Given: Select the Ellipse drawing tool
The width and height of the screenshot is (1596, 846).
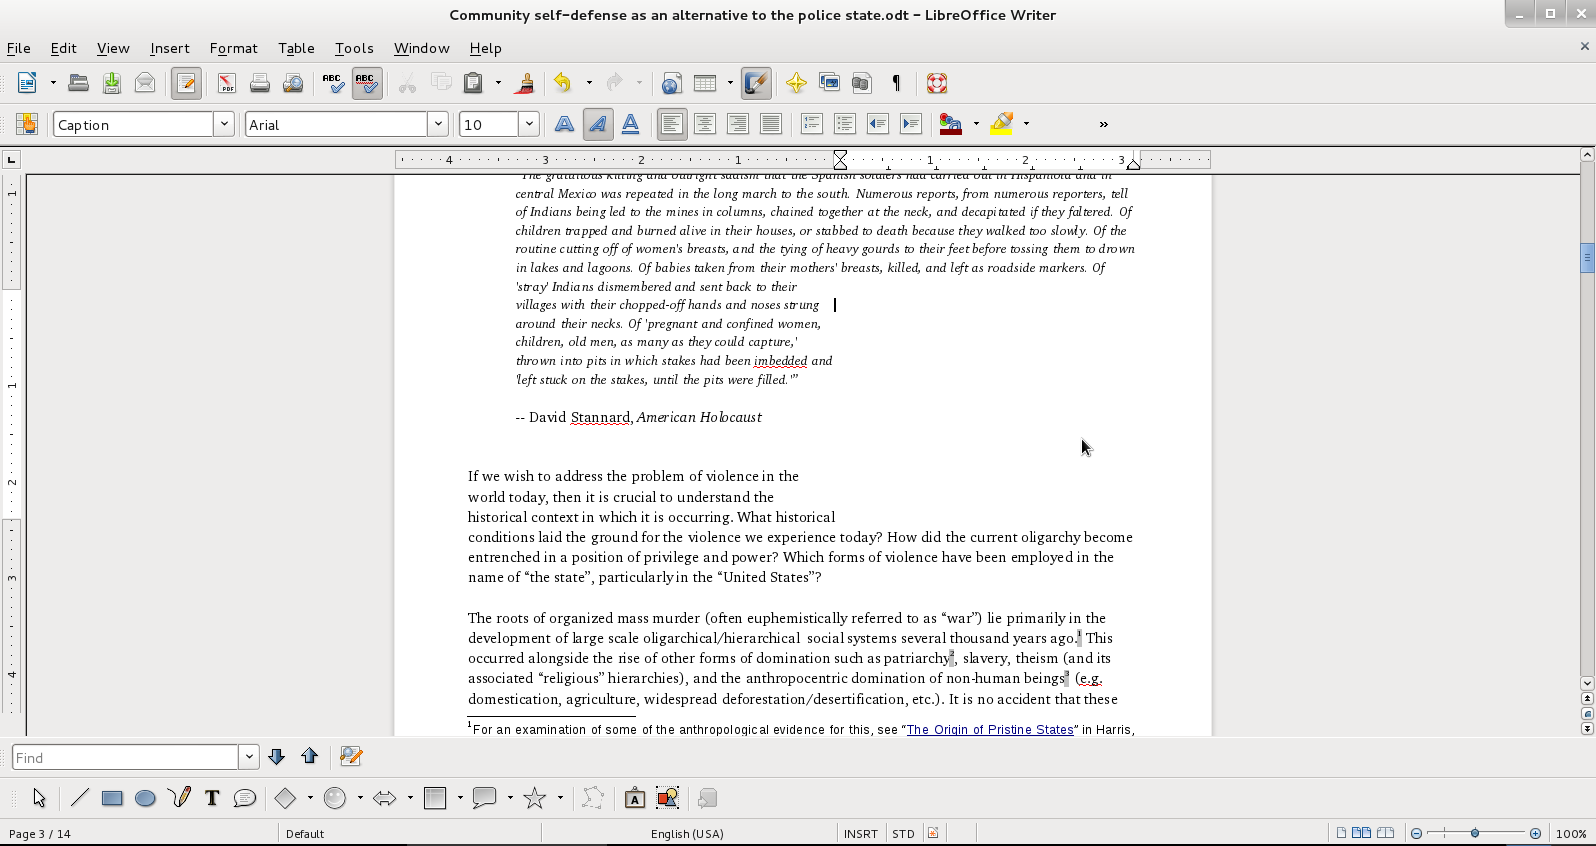Looking at the screenshot, I should pos(145,797).
